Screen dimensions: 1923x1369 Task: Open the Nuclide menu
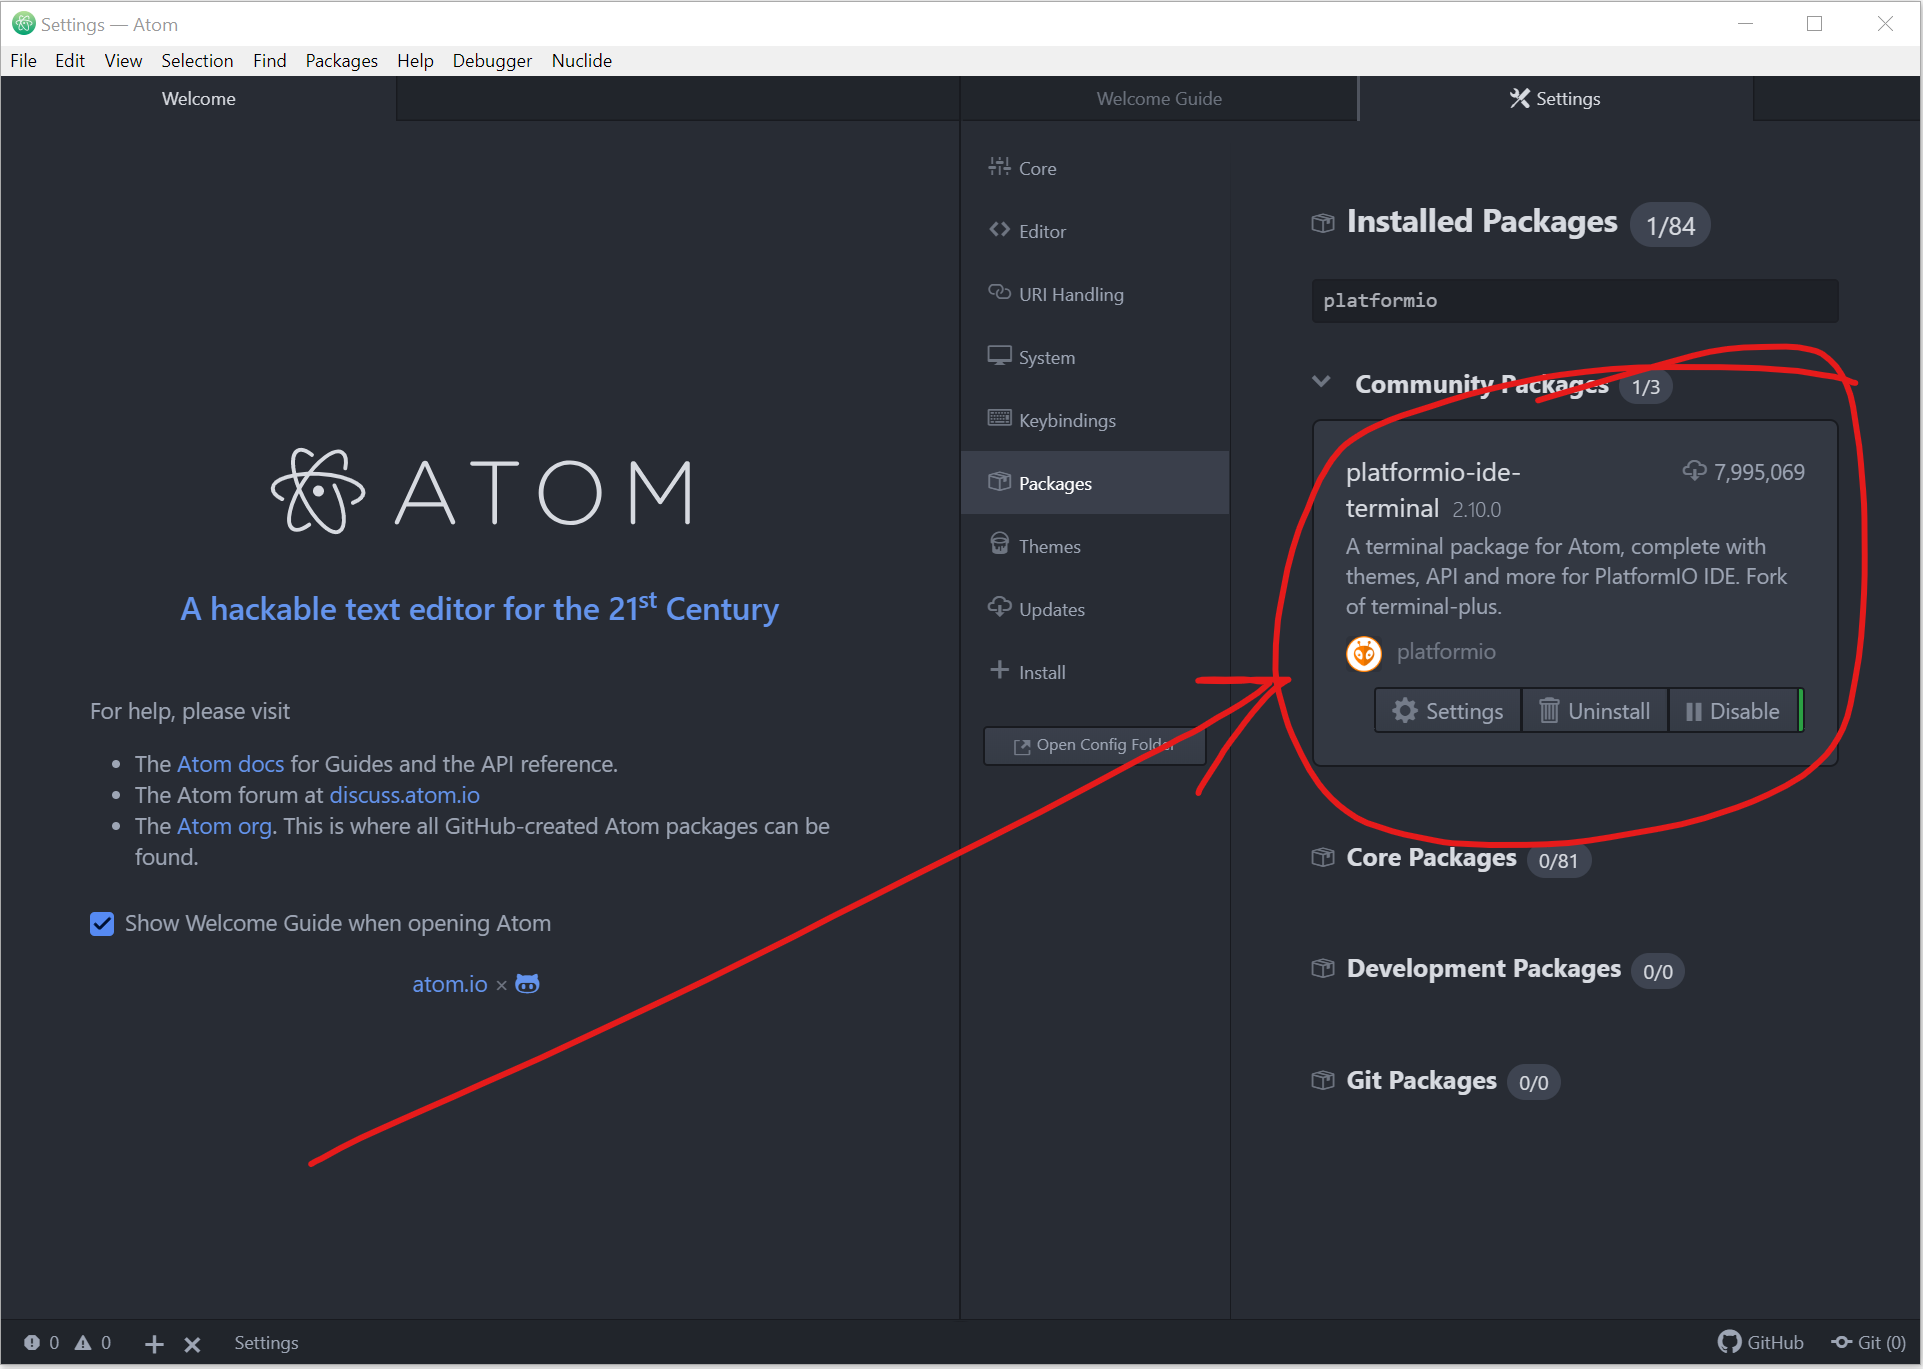pyautogui.click(x=581, y=61)
